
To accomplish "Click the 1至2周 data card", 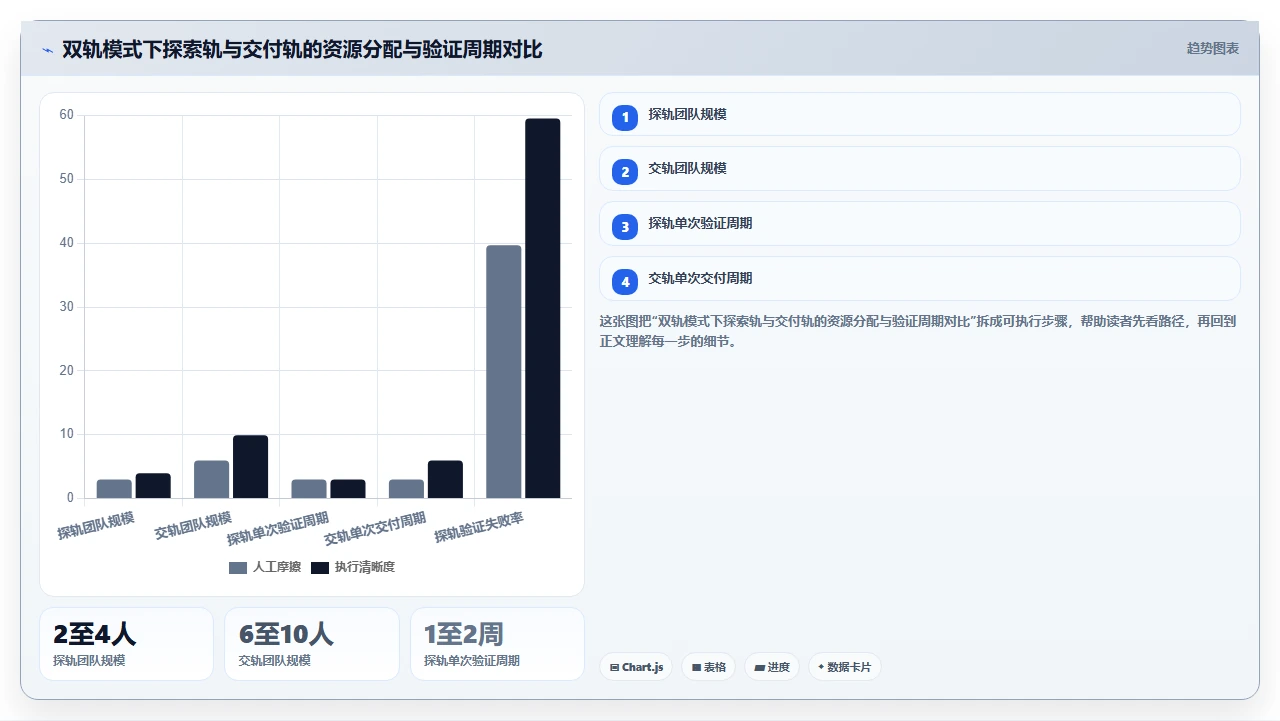I will (x=497, y=644).
